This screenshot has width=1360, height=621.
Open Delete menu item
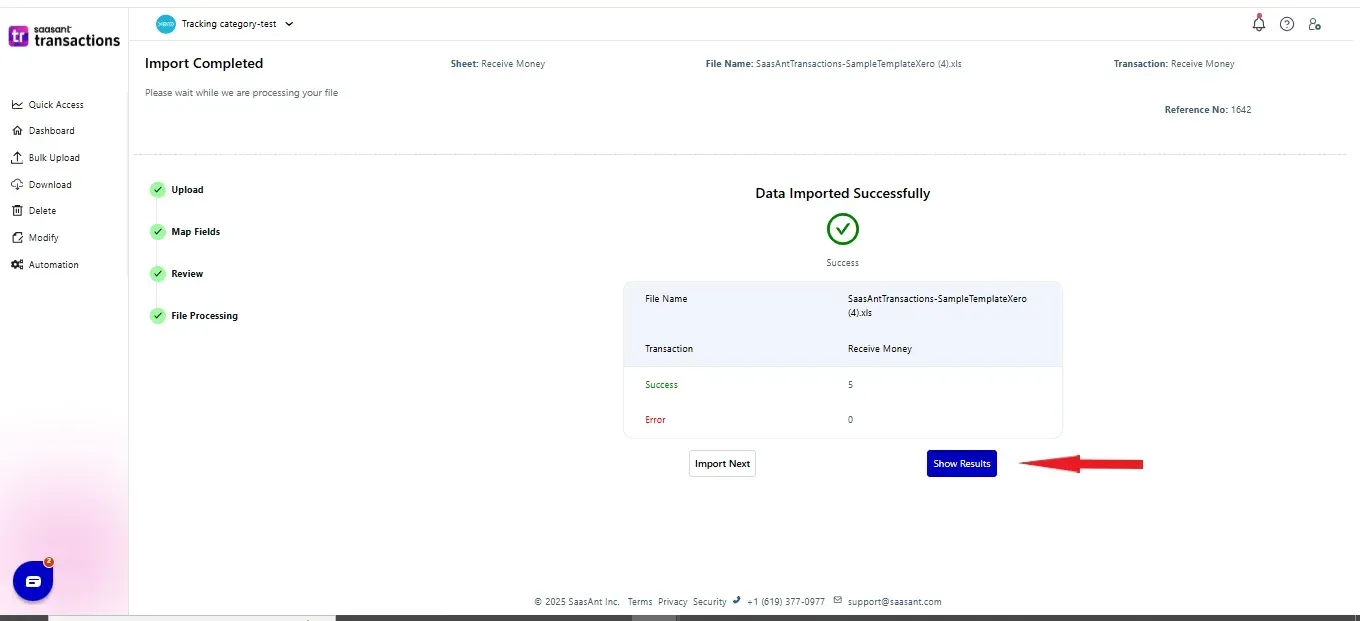[x=42, y=211]
